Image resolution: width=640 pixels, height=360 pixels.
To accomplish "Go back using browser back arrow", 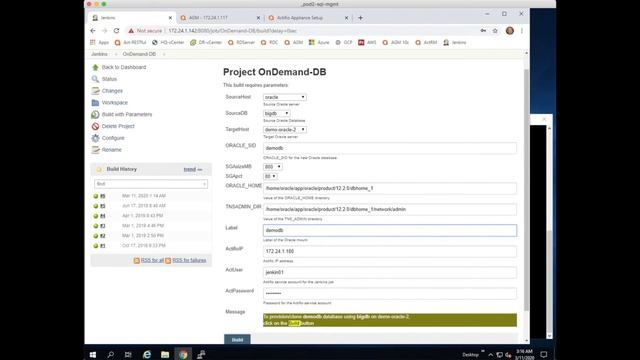I will (x=93, y=31).
